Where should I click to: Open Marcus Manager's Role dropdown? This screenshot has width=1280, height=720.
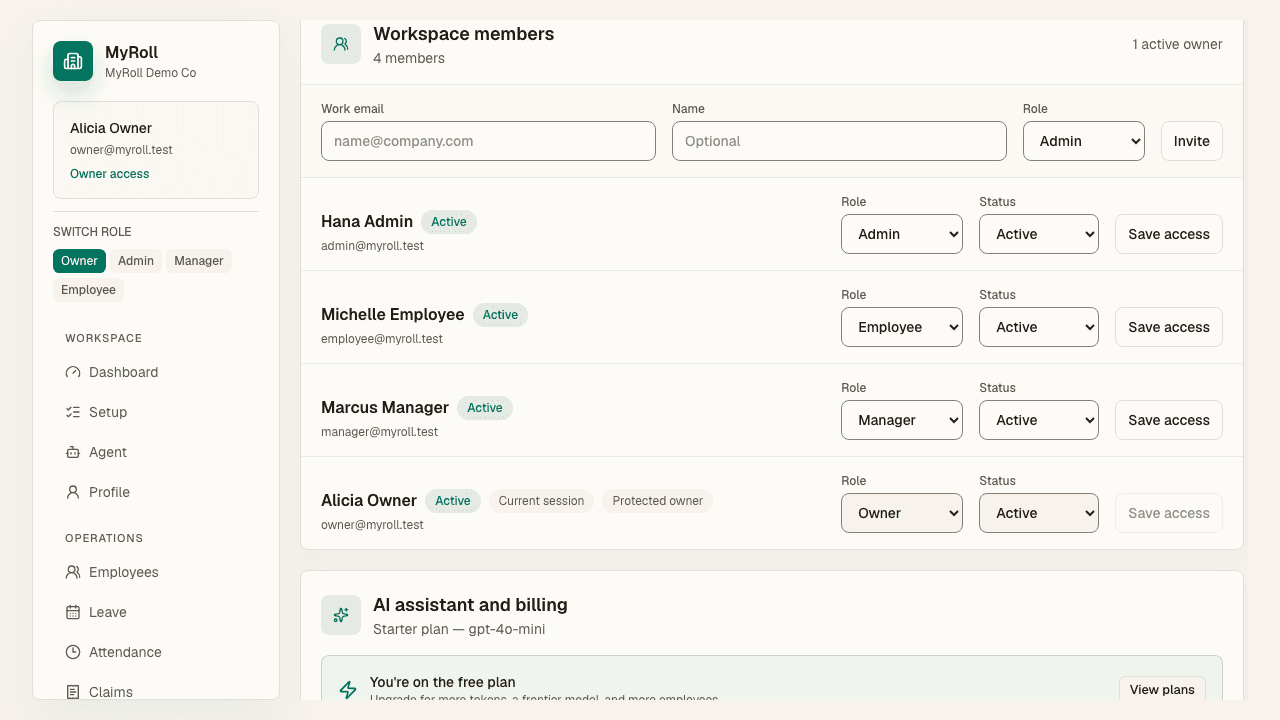pyautogui.click(x=902, y=420)
